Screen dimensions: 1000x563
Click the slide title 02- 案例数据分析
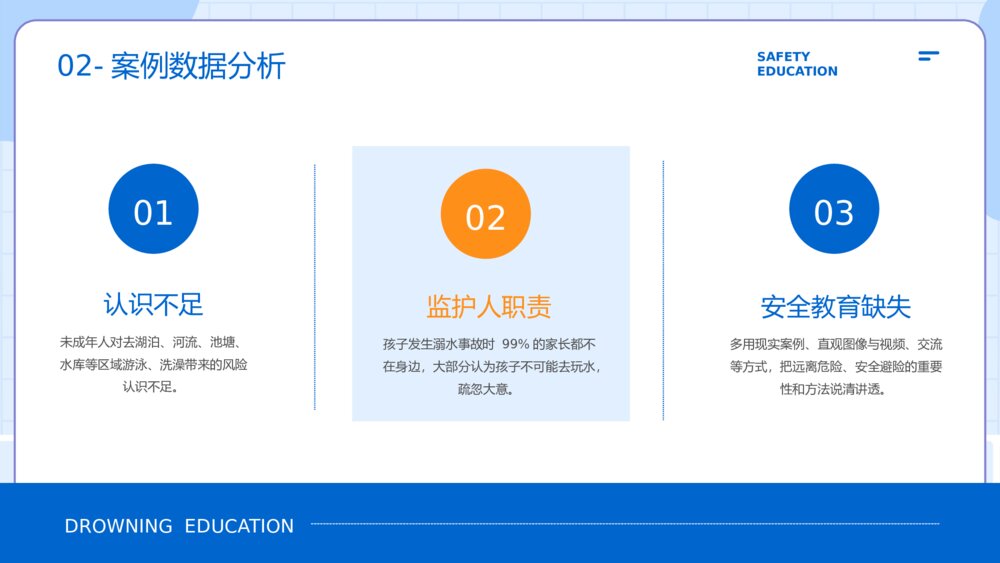(x=171, y=66)
